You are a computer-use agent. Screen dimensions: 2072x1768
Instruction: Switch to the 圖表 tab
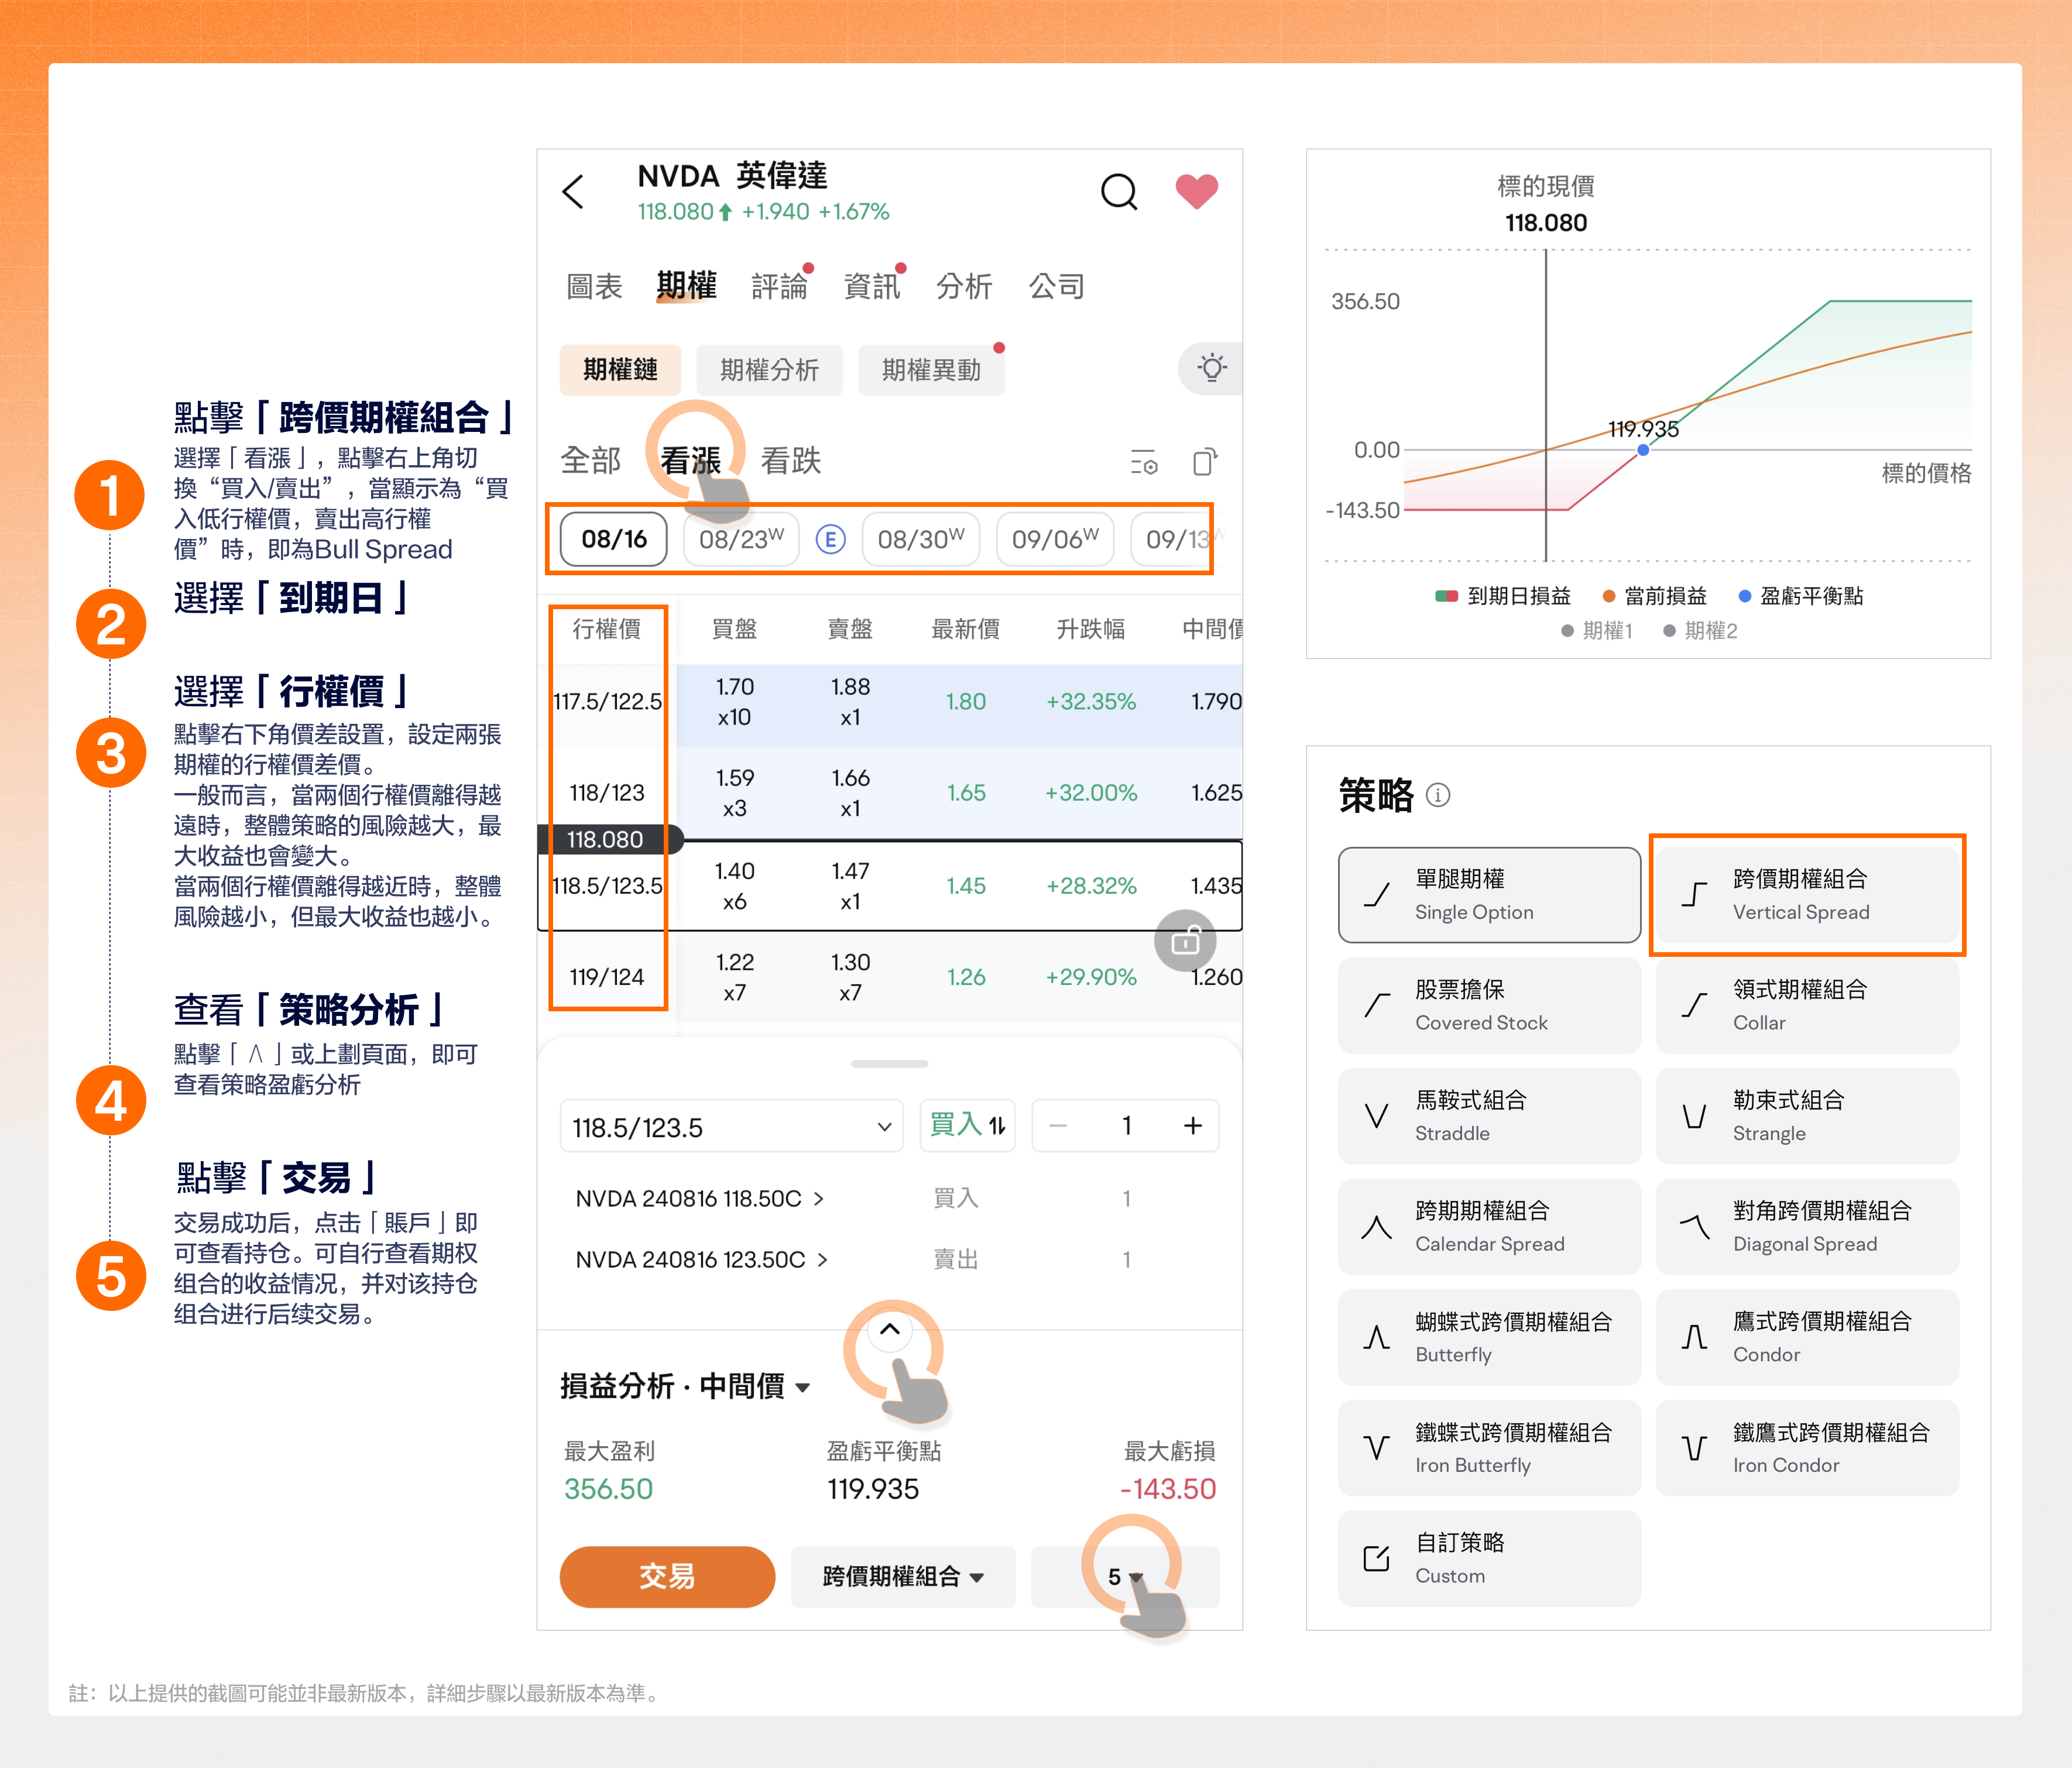coord(594,287)
